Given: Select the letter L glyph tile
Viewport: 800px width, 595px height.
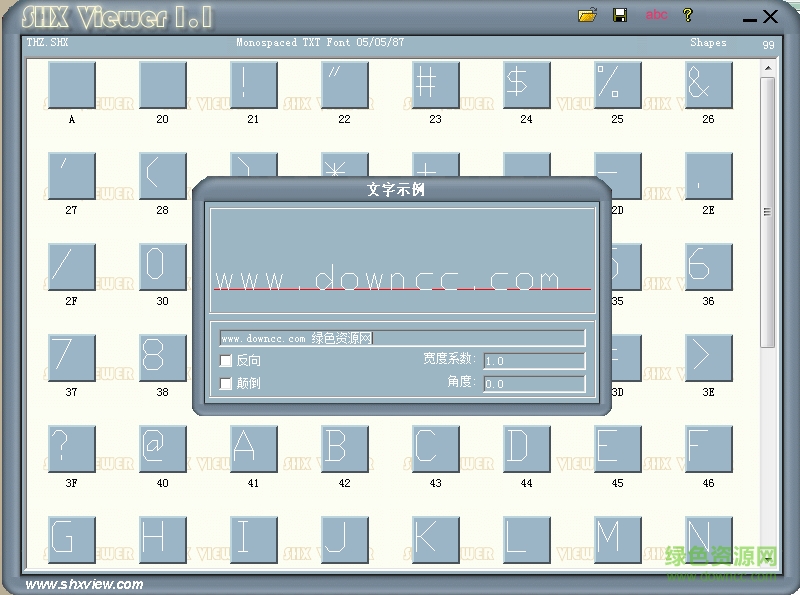Looking at the screenshot, I should 527,539.
